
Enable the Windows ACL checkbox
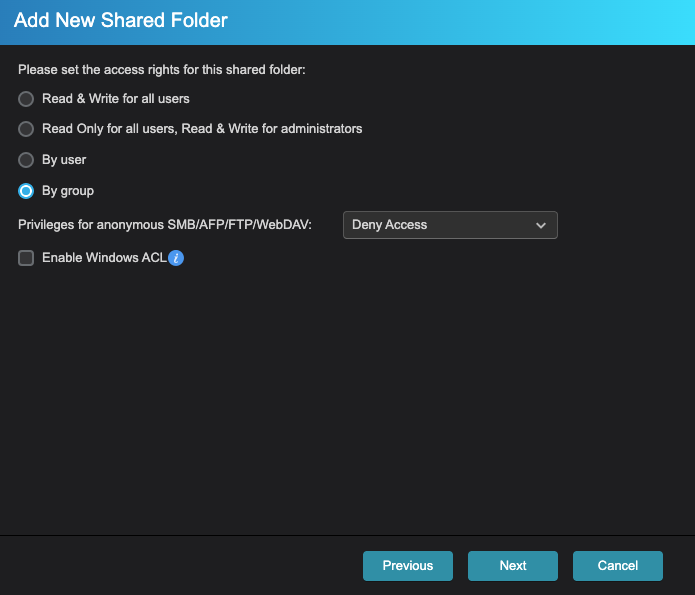click(x=26, y=258)
